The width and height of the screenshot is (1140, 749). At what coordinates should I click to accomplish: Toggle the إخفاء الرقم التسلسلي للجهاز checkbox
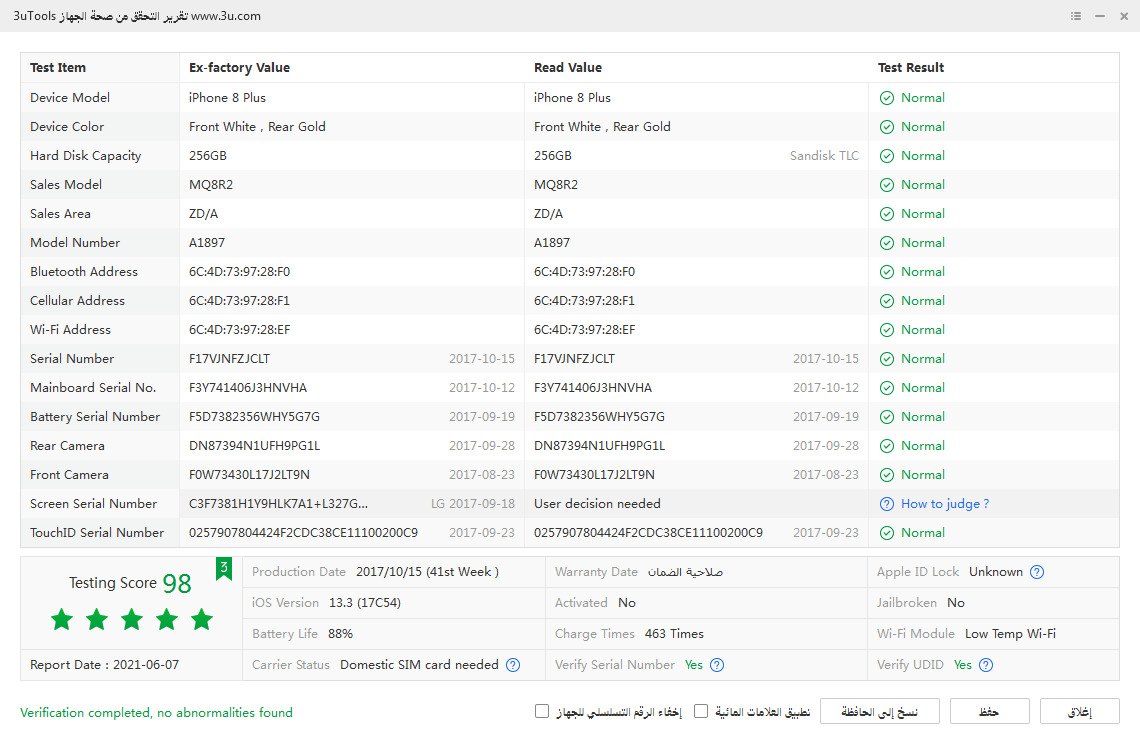542,711
